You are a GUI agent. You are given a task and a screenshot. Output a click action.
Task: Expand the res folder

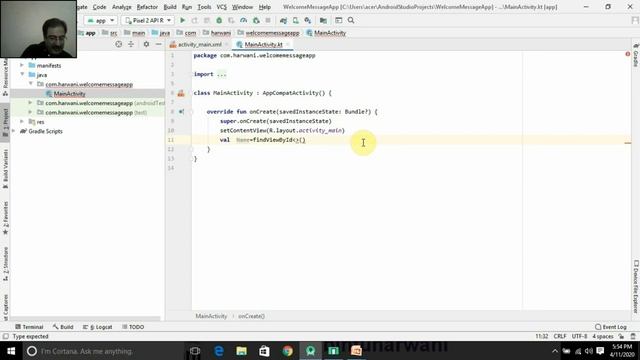[x=22, y=122]
